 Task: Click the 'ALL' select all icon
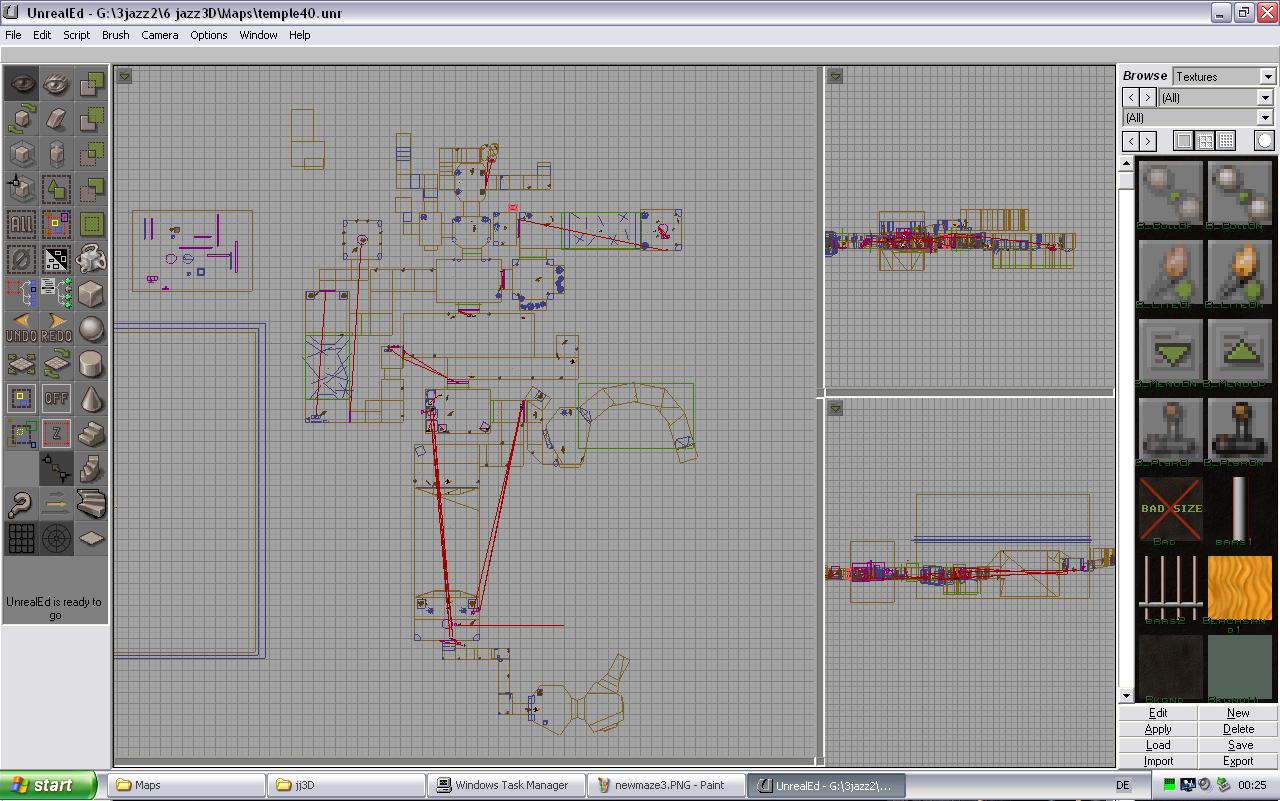click(21, 226)
